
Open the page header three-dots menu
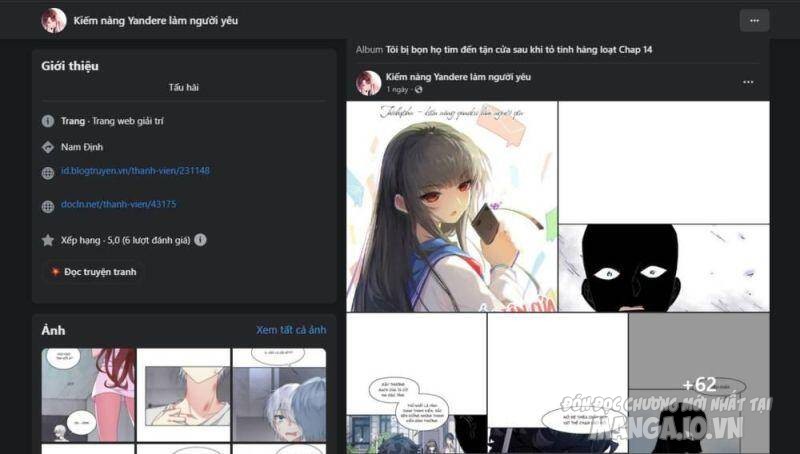click(x=754, y=21)
